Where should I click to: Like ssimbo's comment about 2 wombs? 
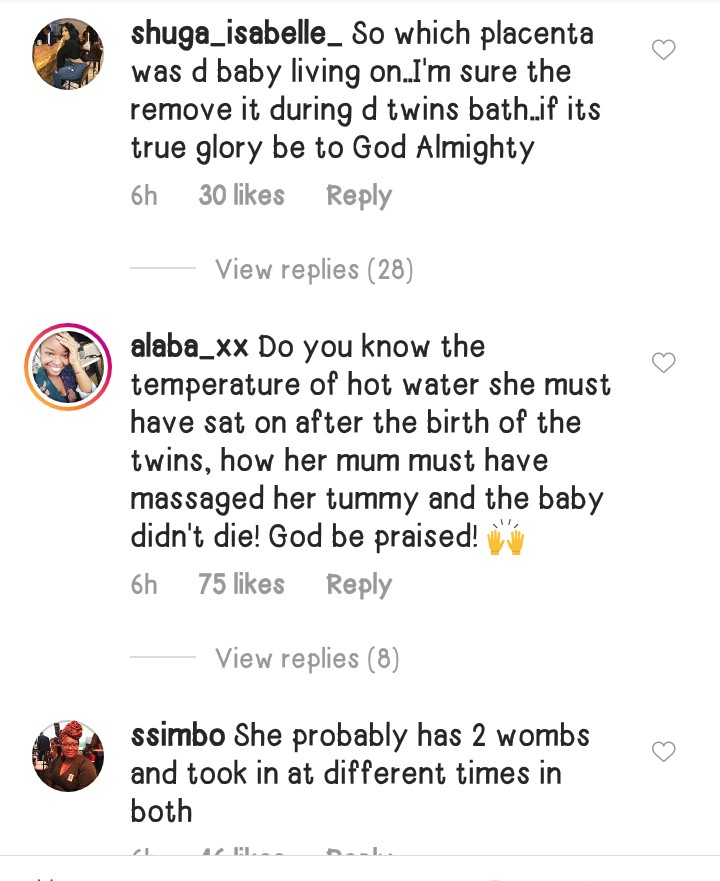point(663,751)
